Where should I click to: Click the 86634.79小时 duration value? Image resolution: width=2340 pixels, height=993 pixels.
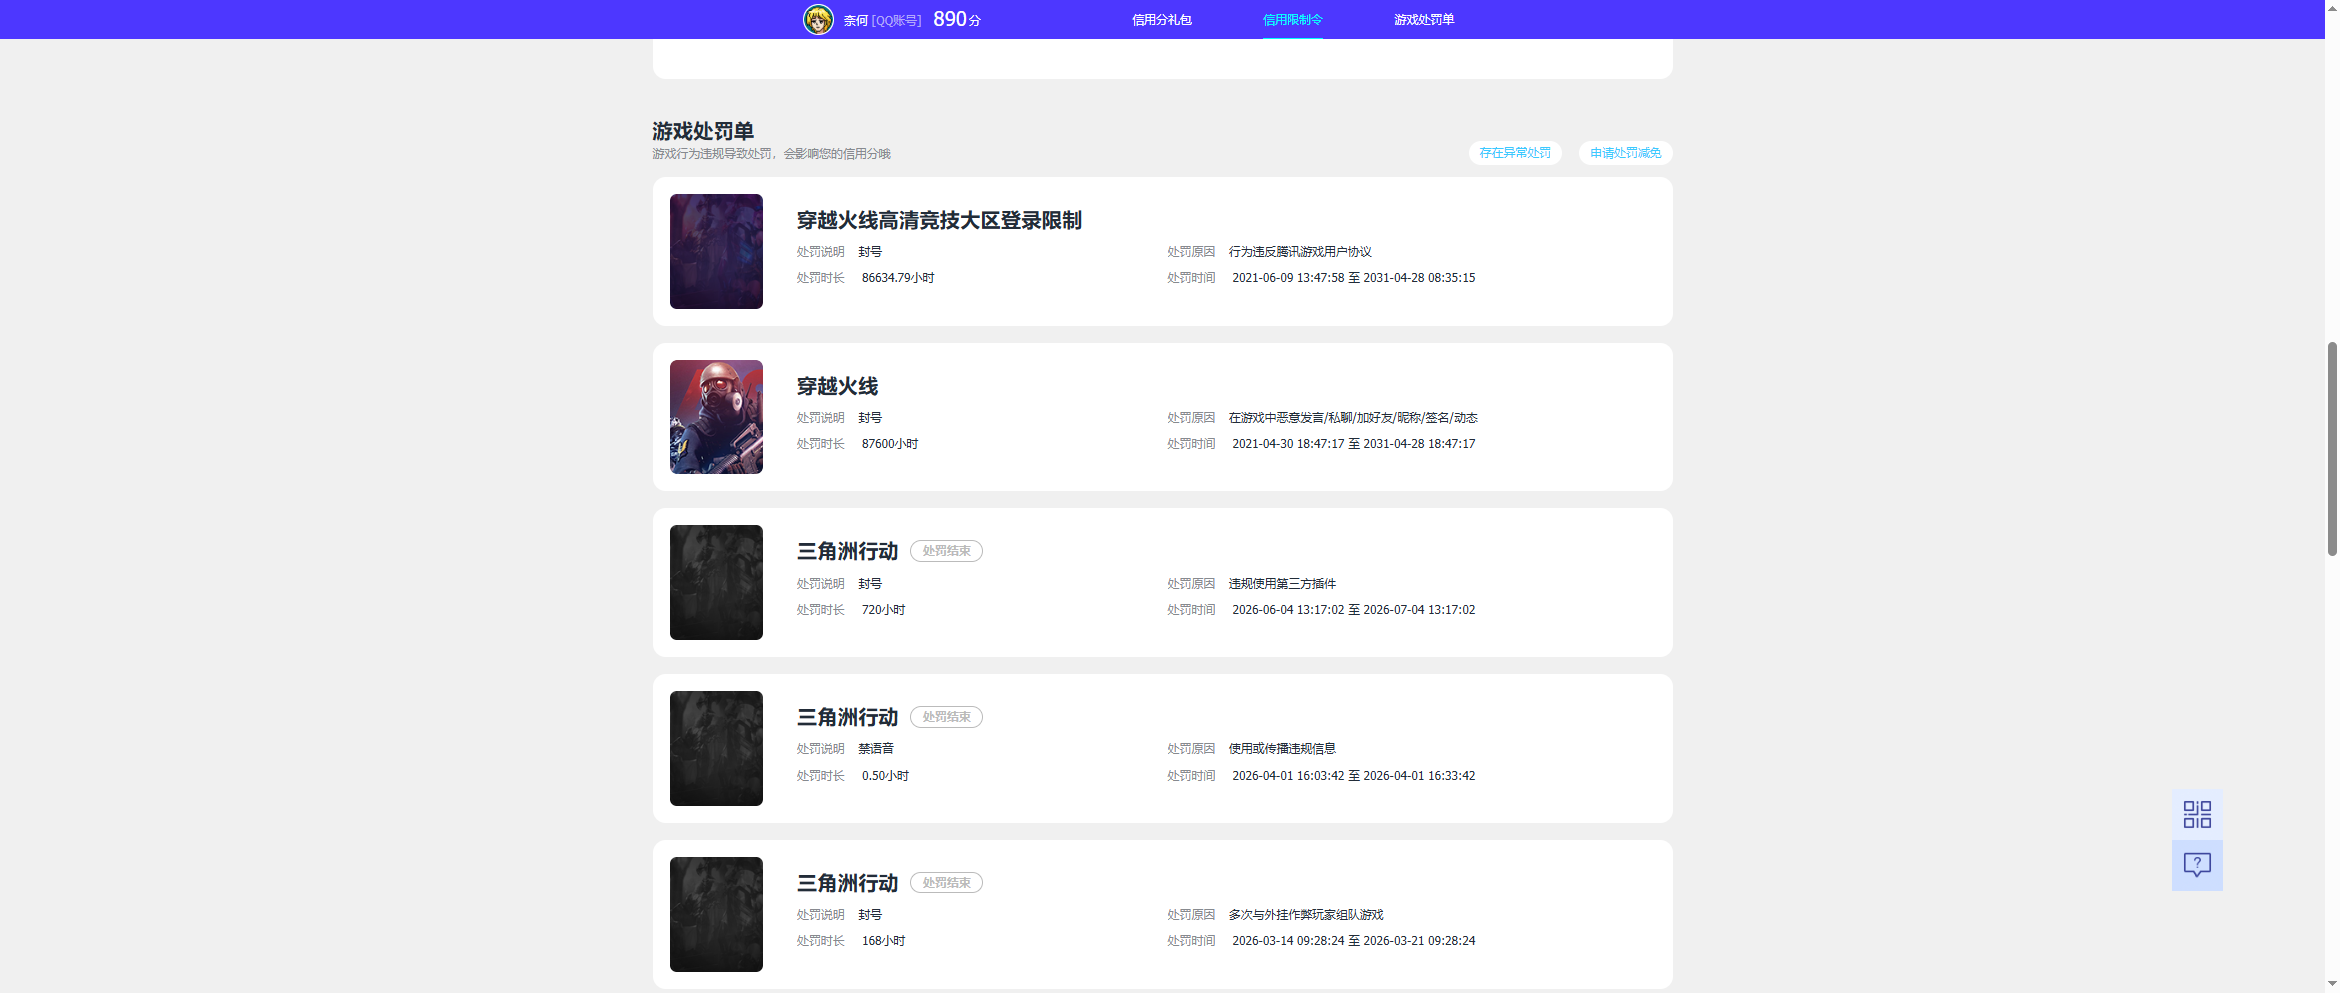[898, 278]
